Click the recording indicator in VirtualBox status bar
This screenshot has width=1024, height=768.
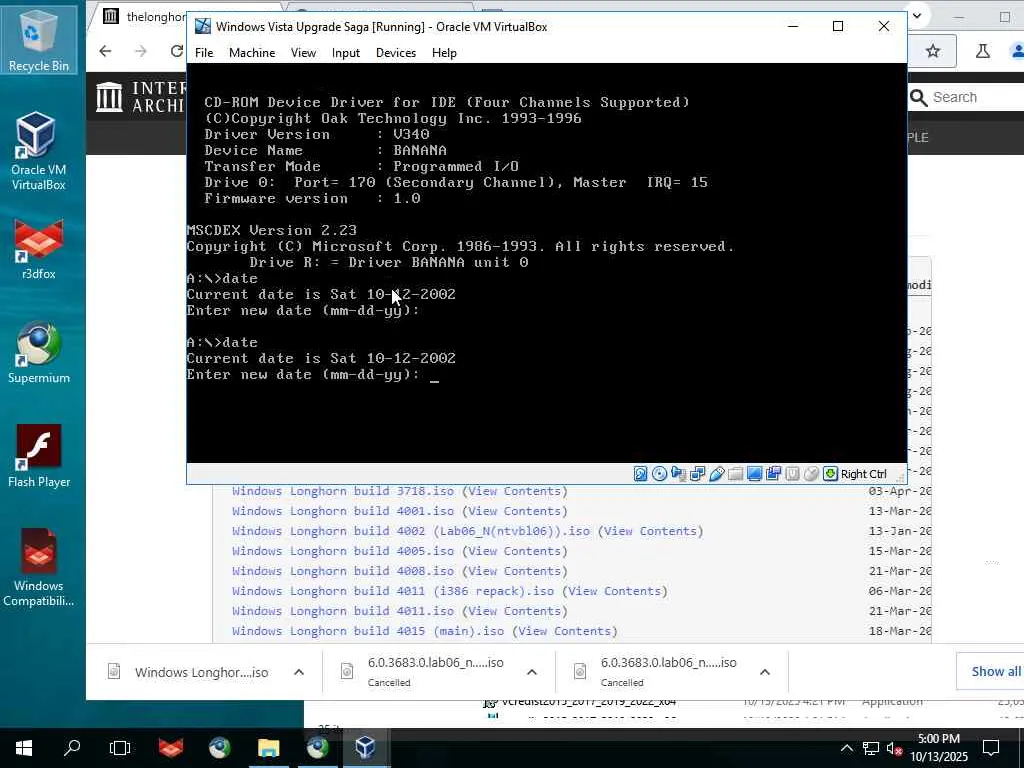(x=773, y=474)
